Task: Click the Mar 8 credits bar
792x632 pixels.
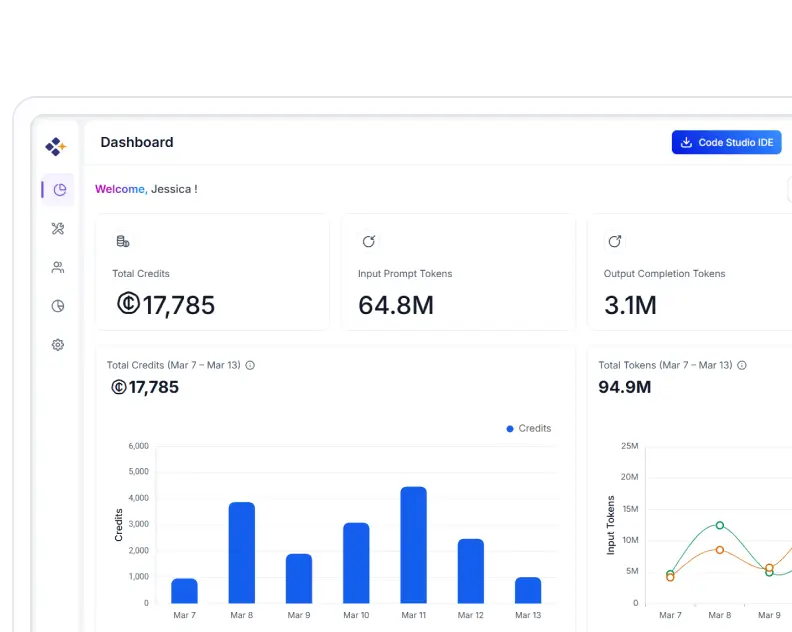Action: [241, 553]
